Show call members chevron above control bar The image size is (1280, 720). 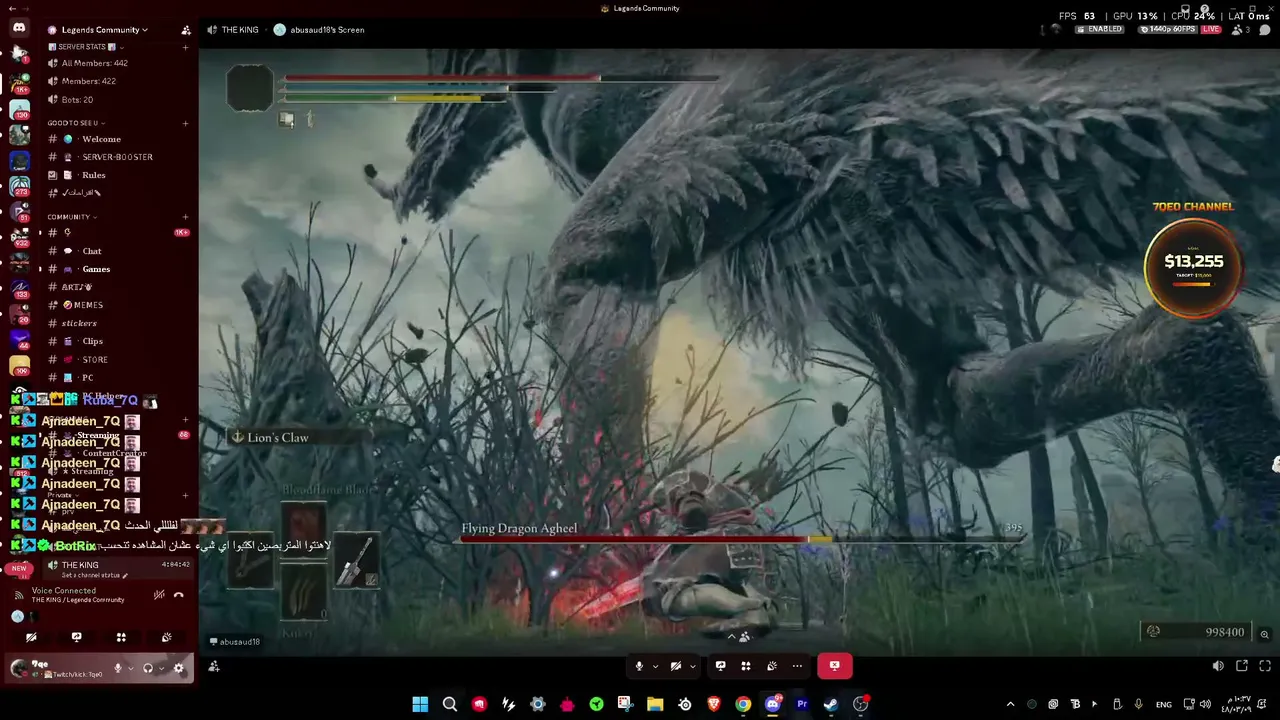pos(731,636)
